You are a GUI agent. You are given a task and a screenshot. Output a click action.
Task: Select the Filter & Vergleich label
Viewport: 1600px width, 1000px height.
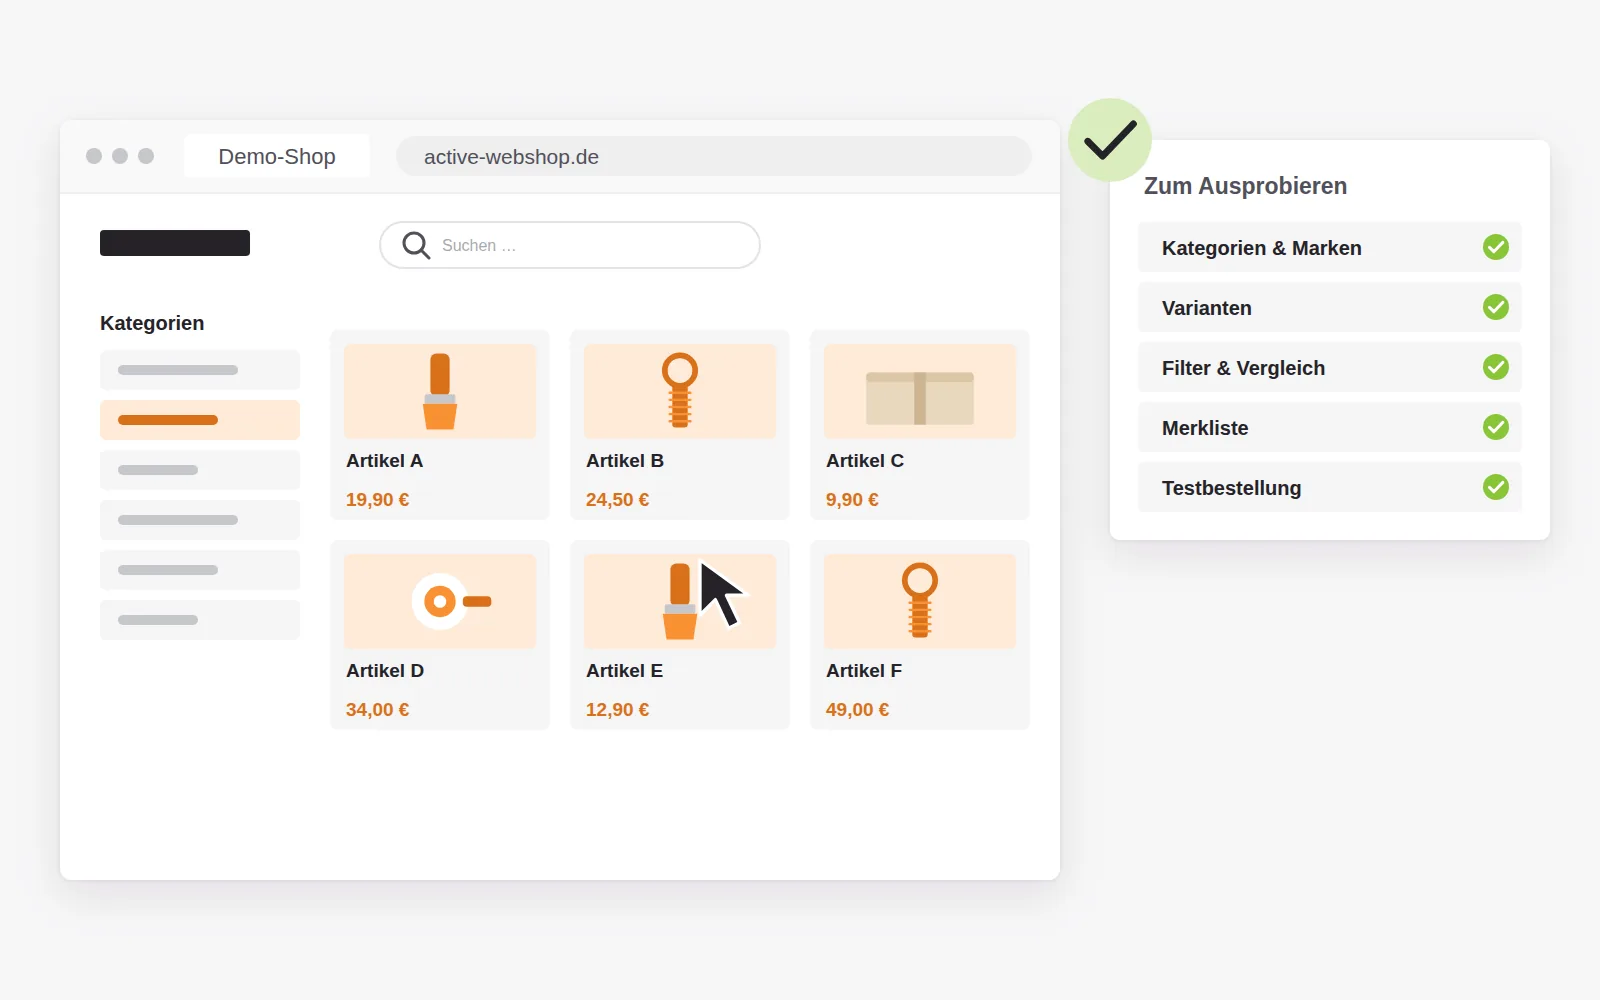point(1243,368)
